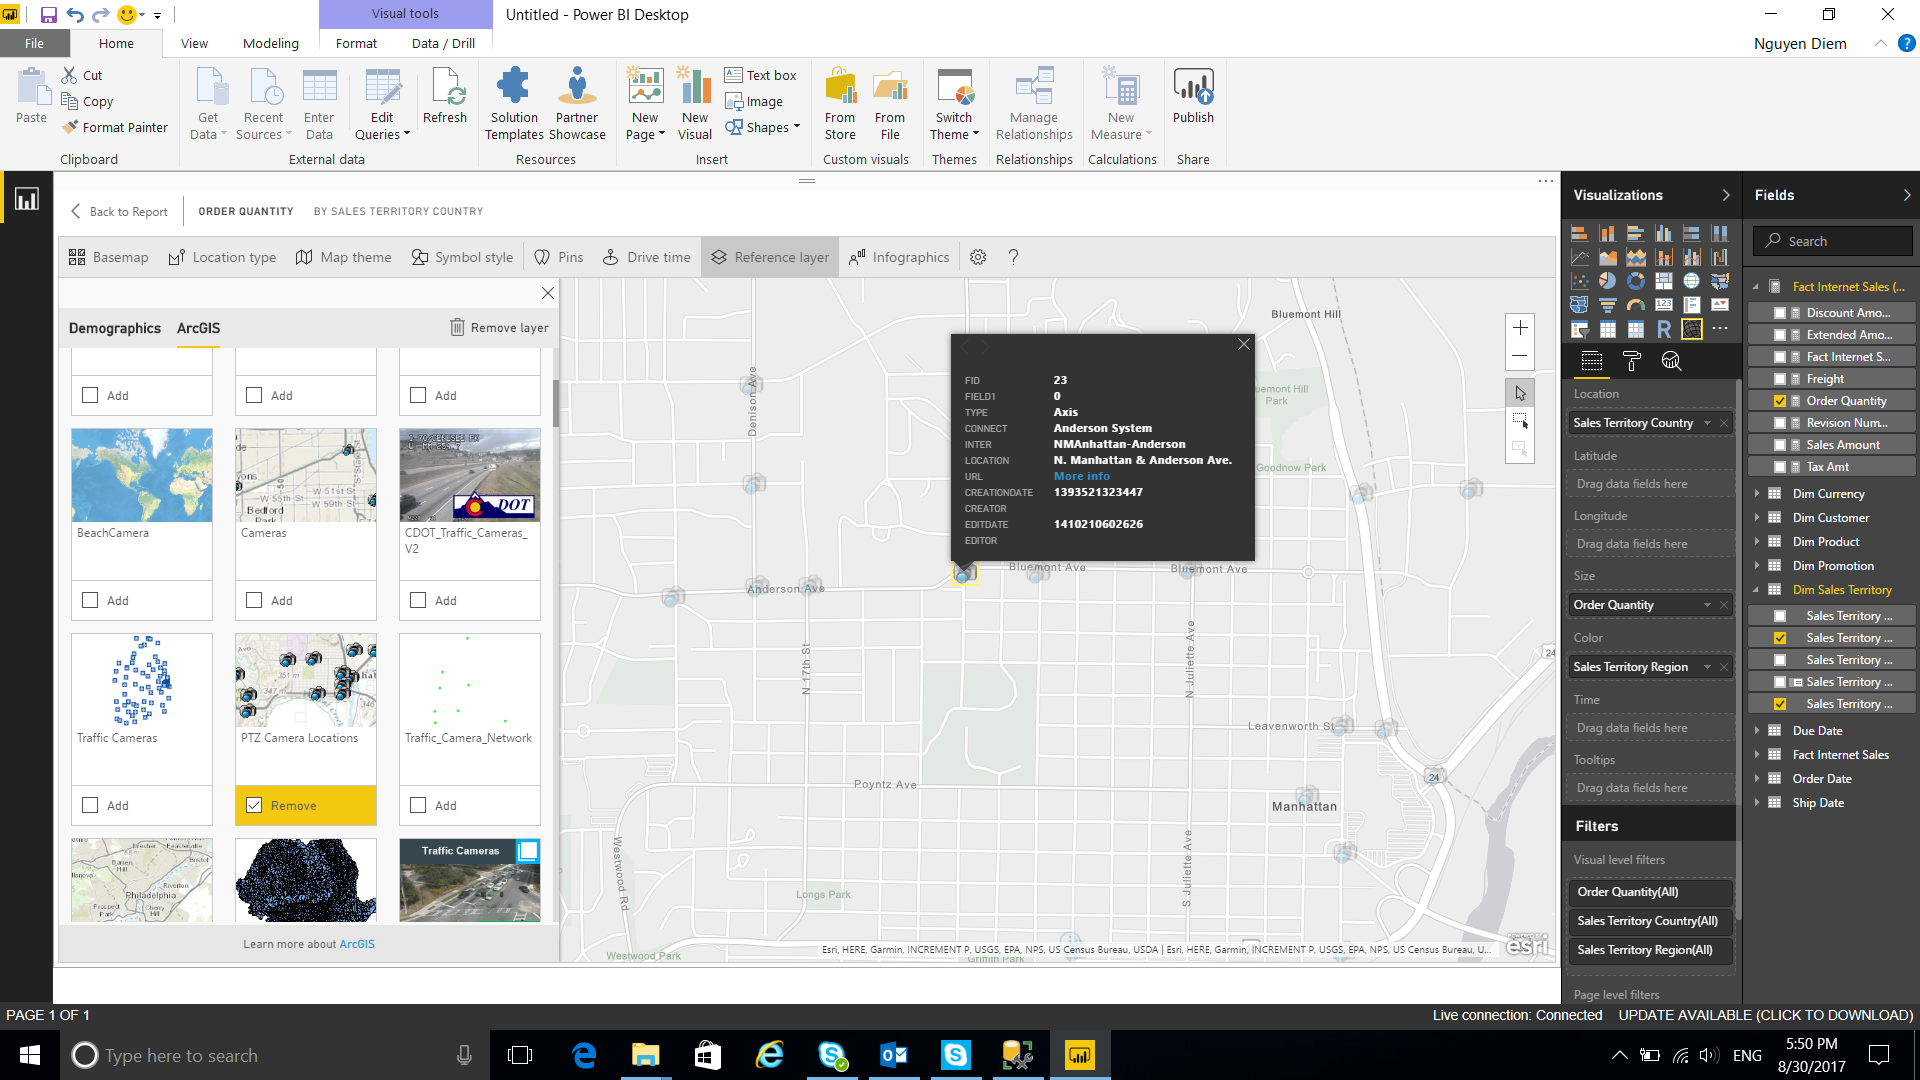The width and height of the screenshot is (1920, 1080).
Task: Expand the Dim Product table
Action: point(1757,542)
